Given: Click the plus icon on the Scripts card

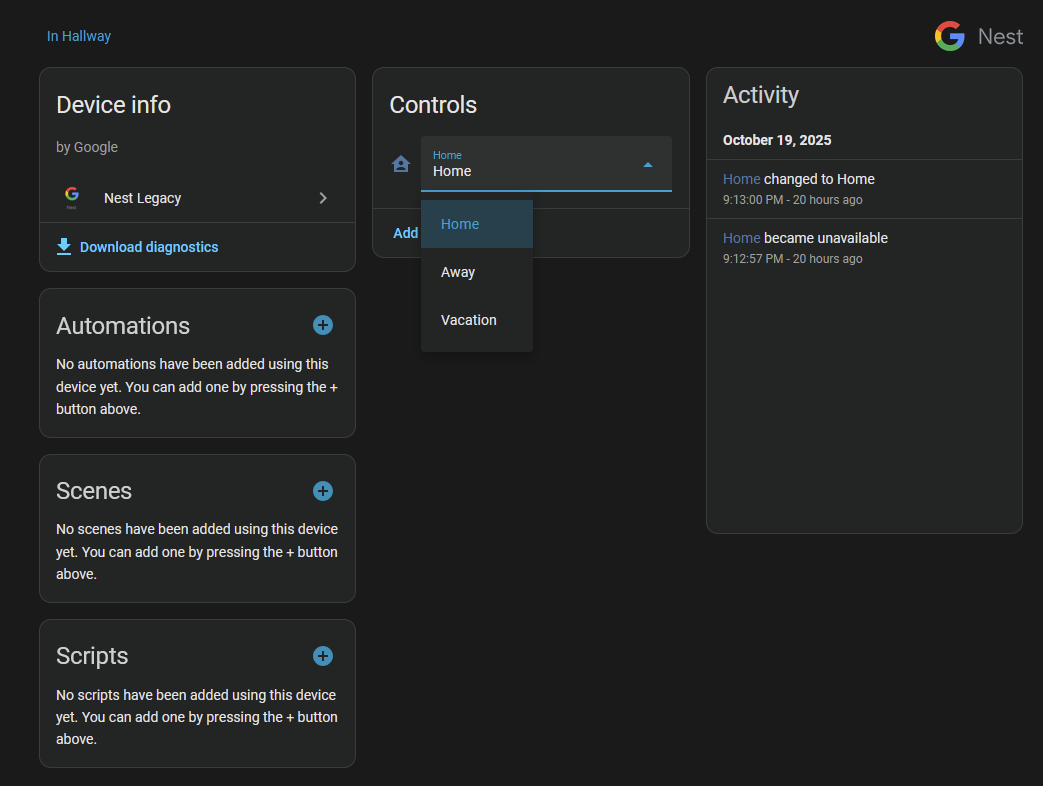Looking at the screenshot, I should (x=322, y=656).
